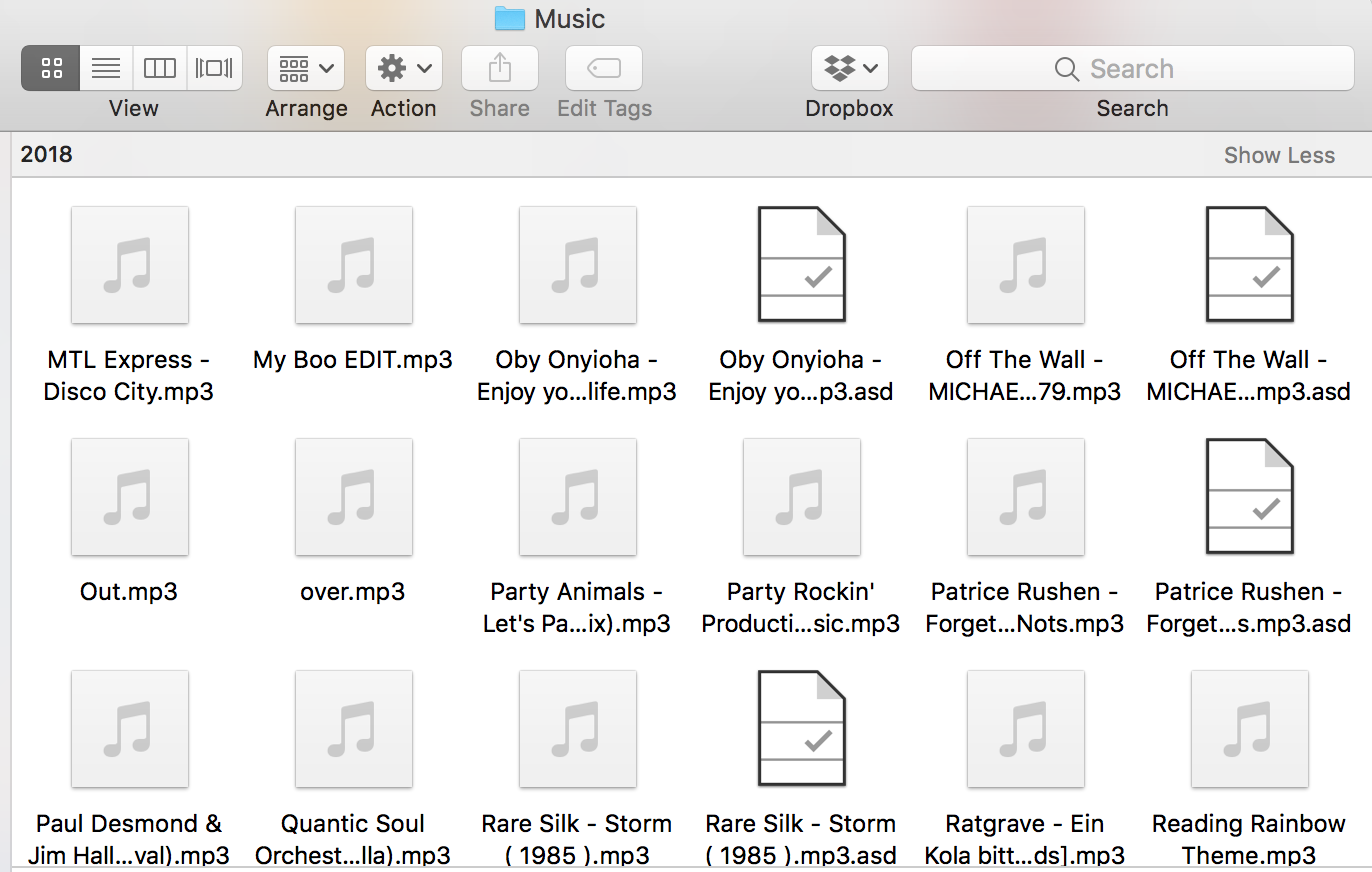
Task: Click the Share toolbar button
Action: coord(500,68)
